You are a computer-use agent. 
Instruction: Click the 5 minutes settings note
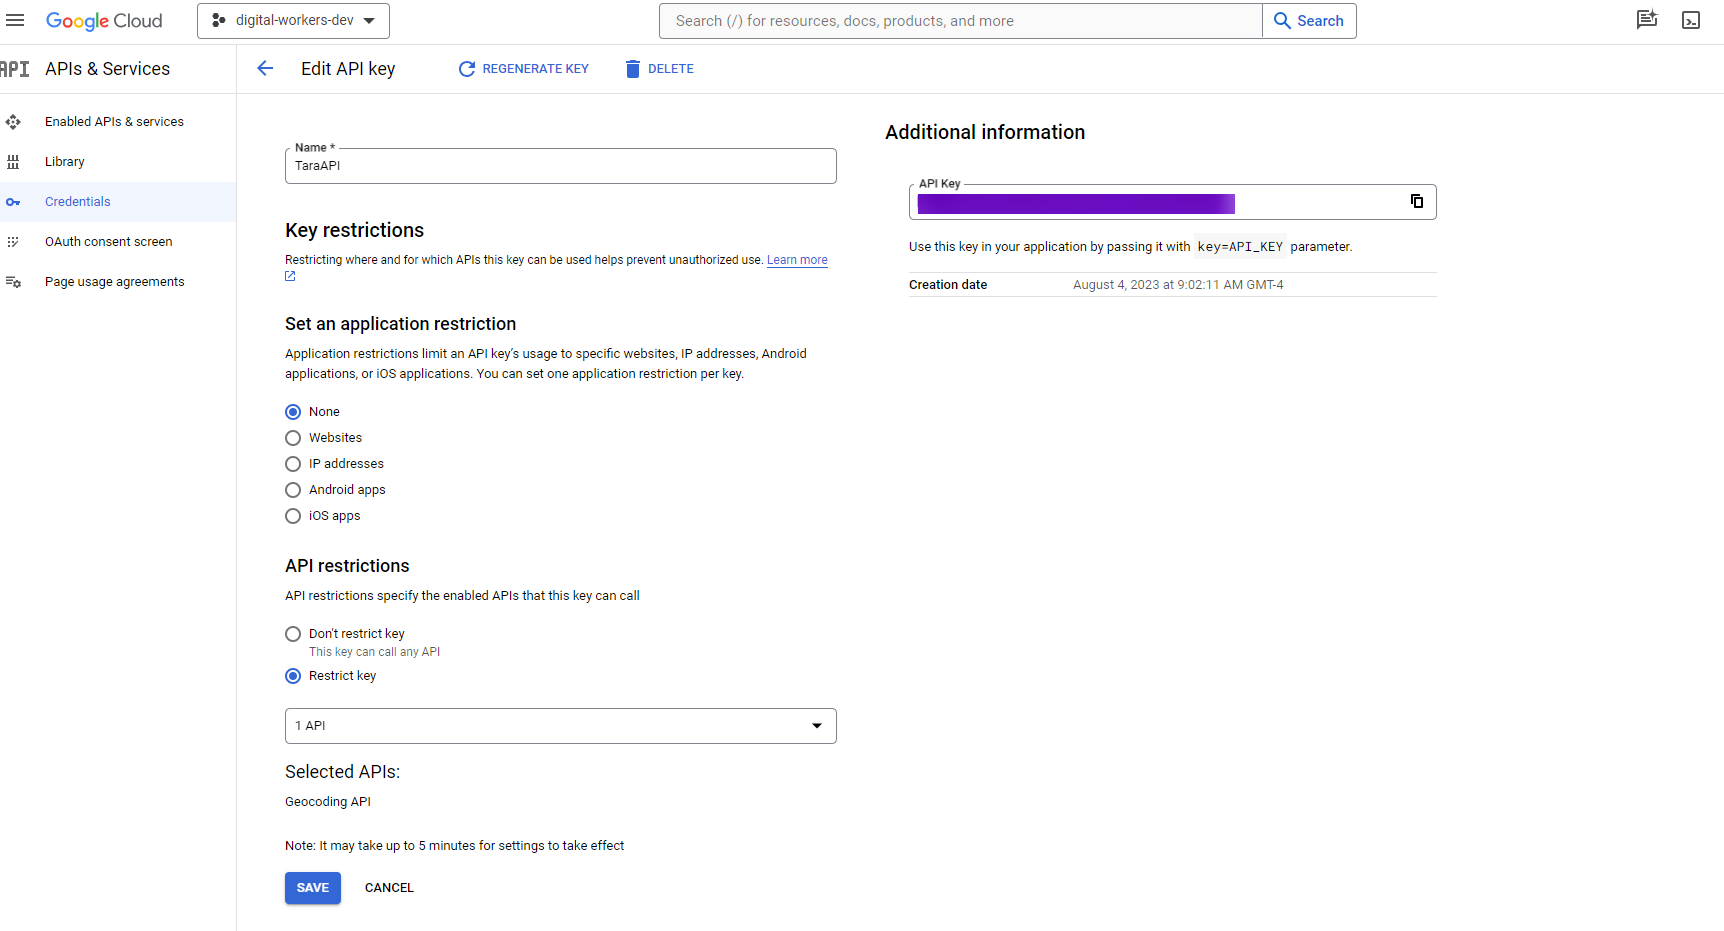tap(454, 846)
